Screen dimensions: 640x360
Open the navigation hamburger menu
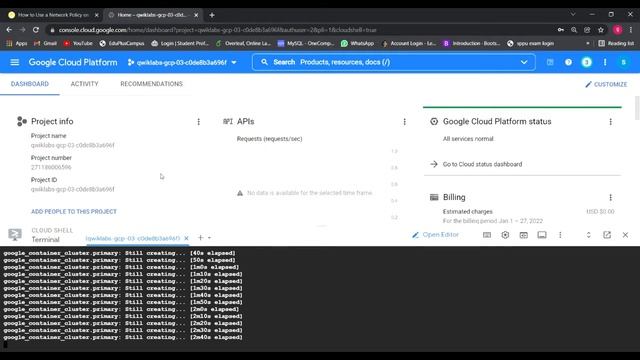(15, 62)
